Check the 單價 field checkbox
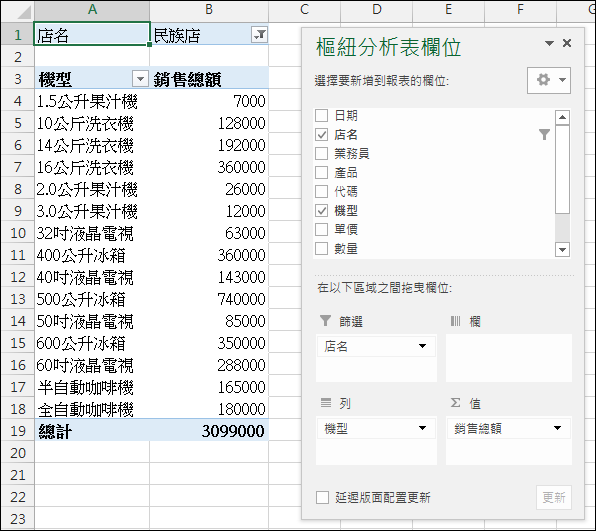The height and width of the screenshot is (531, 596). pos(322,229)
